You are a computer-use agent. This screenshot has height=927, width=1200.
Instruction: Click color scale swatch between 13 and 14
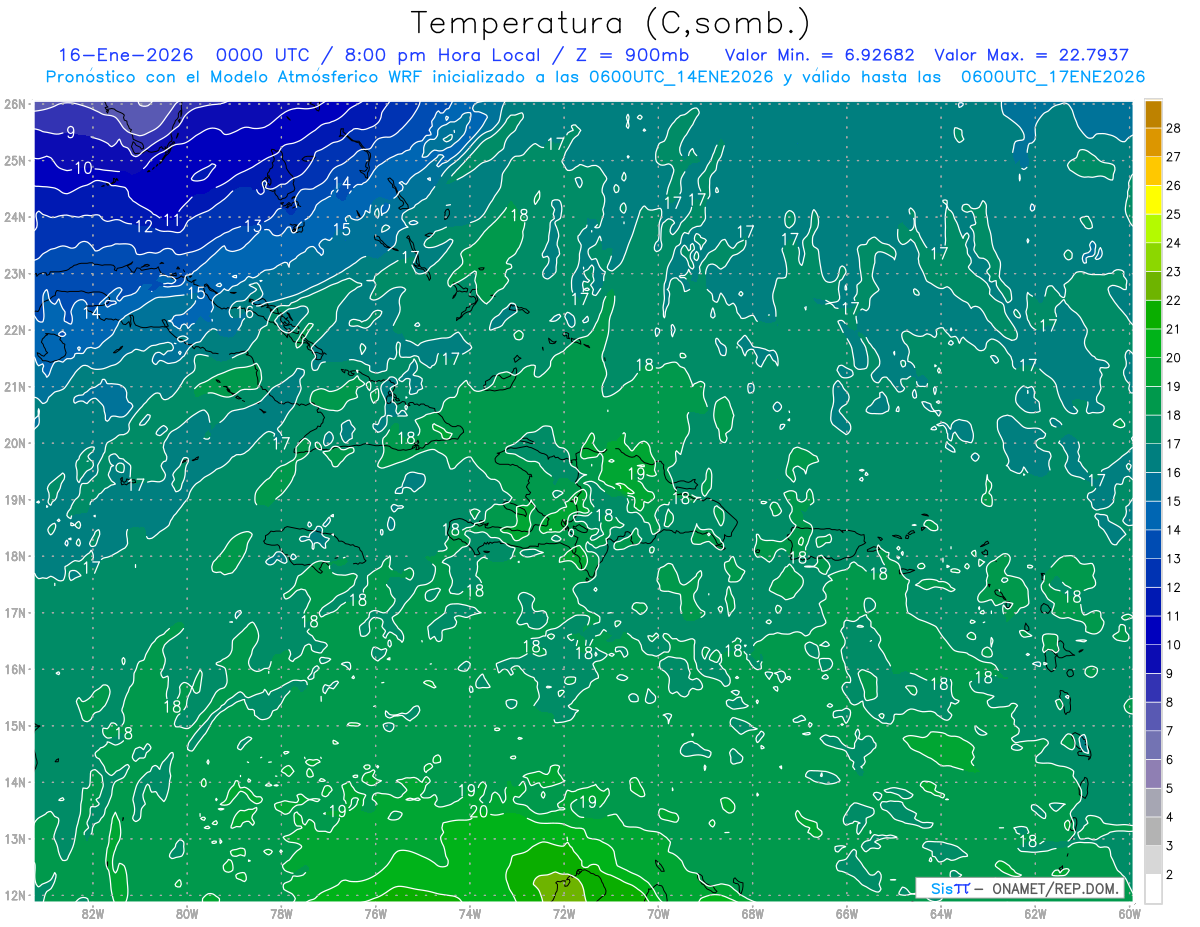1153,544
